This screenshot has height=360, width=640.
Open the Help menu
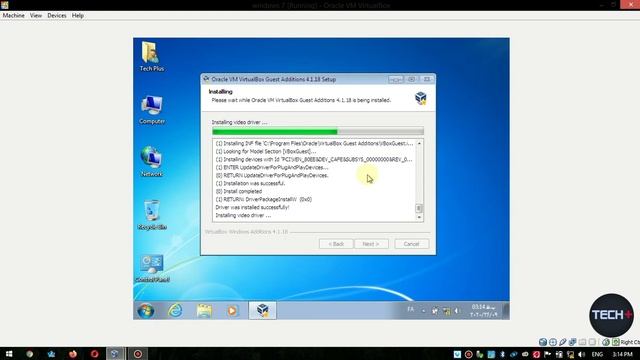point(78,16)
